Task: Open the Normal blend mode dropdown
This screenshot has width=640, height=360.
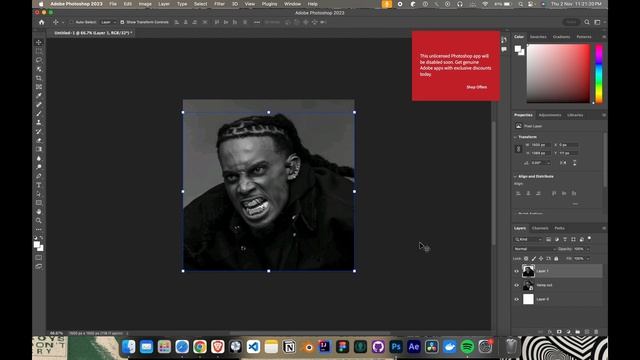Action: point(534,249)
